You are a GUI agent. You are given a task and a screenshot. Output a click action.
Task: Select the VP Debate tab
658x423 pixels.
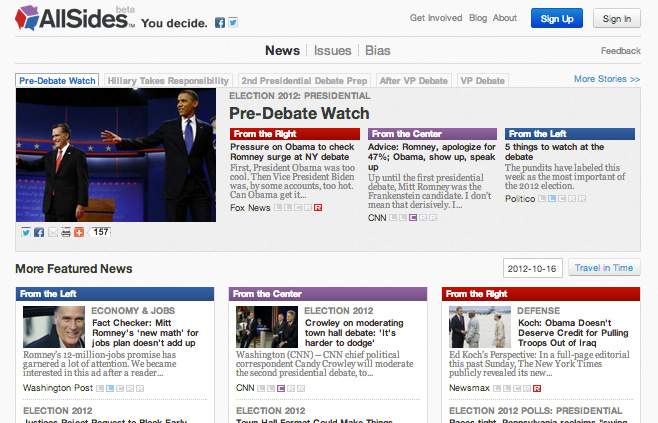click(483, 81)
